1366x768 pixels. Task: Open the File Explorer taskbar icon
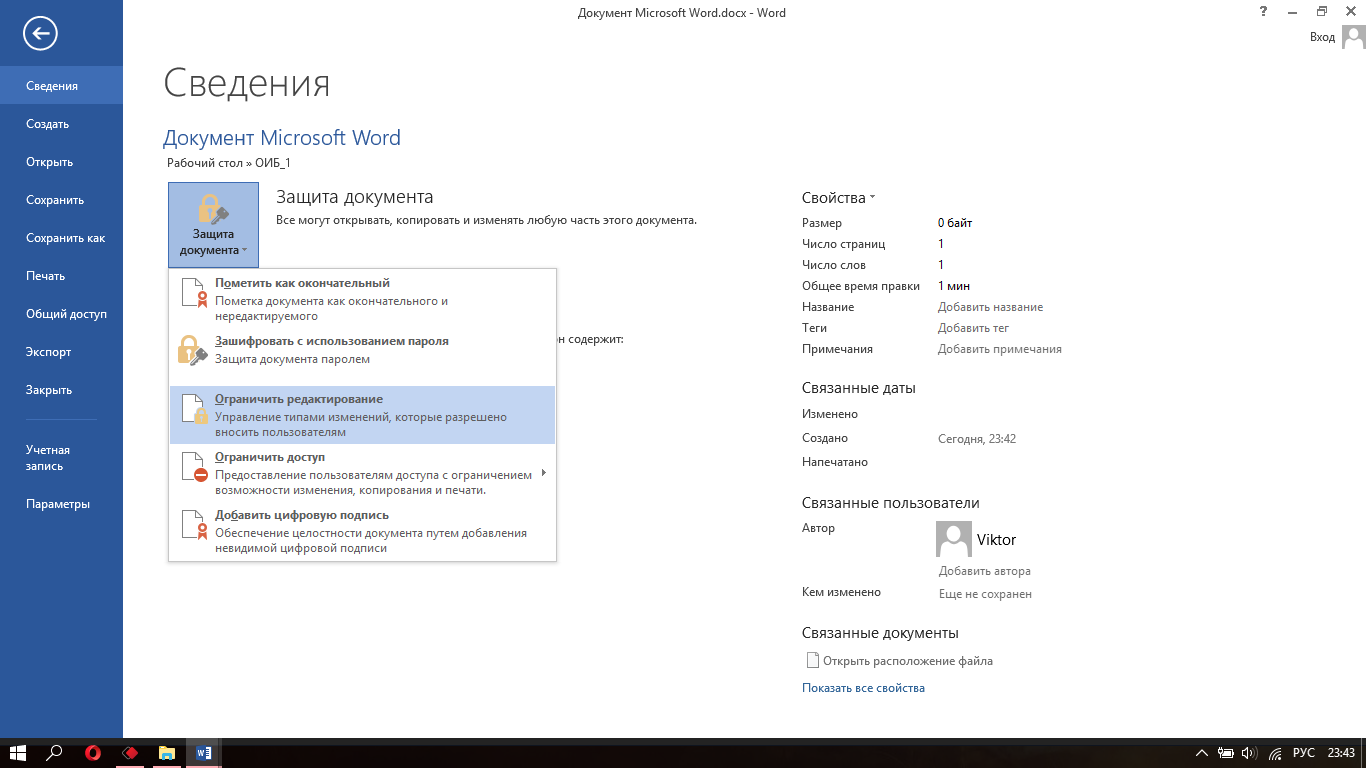167,753
